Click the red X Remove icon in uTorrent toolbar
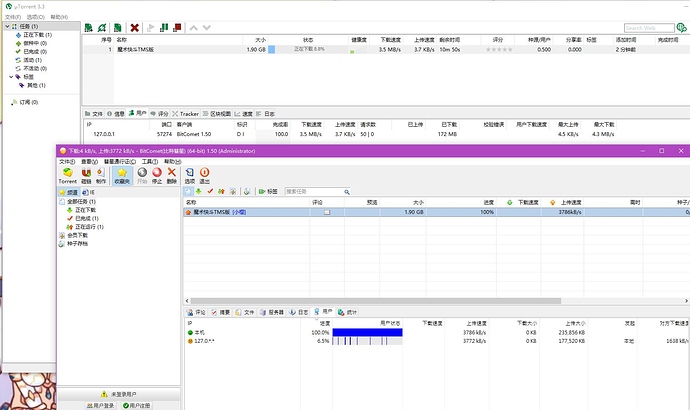The image size is (690, 410). 135,28
